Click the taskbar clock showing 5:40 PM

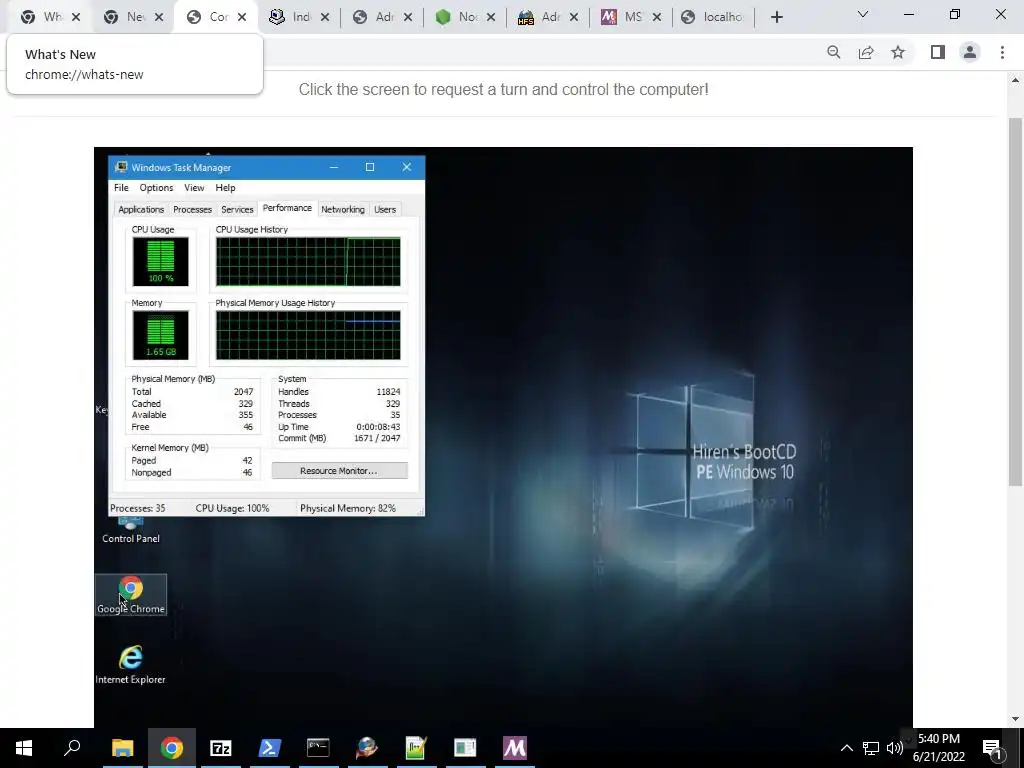[x=939, y=748]
